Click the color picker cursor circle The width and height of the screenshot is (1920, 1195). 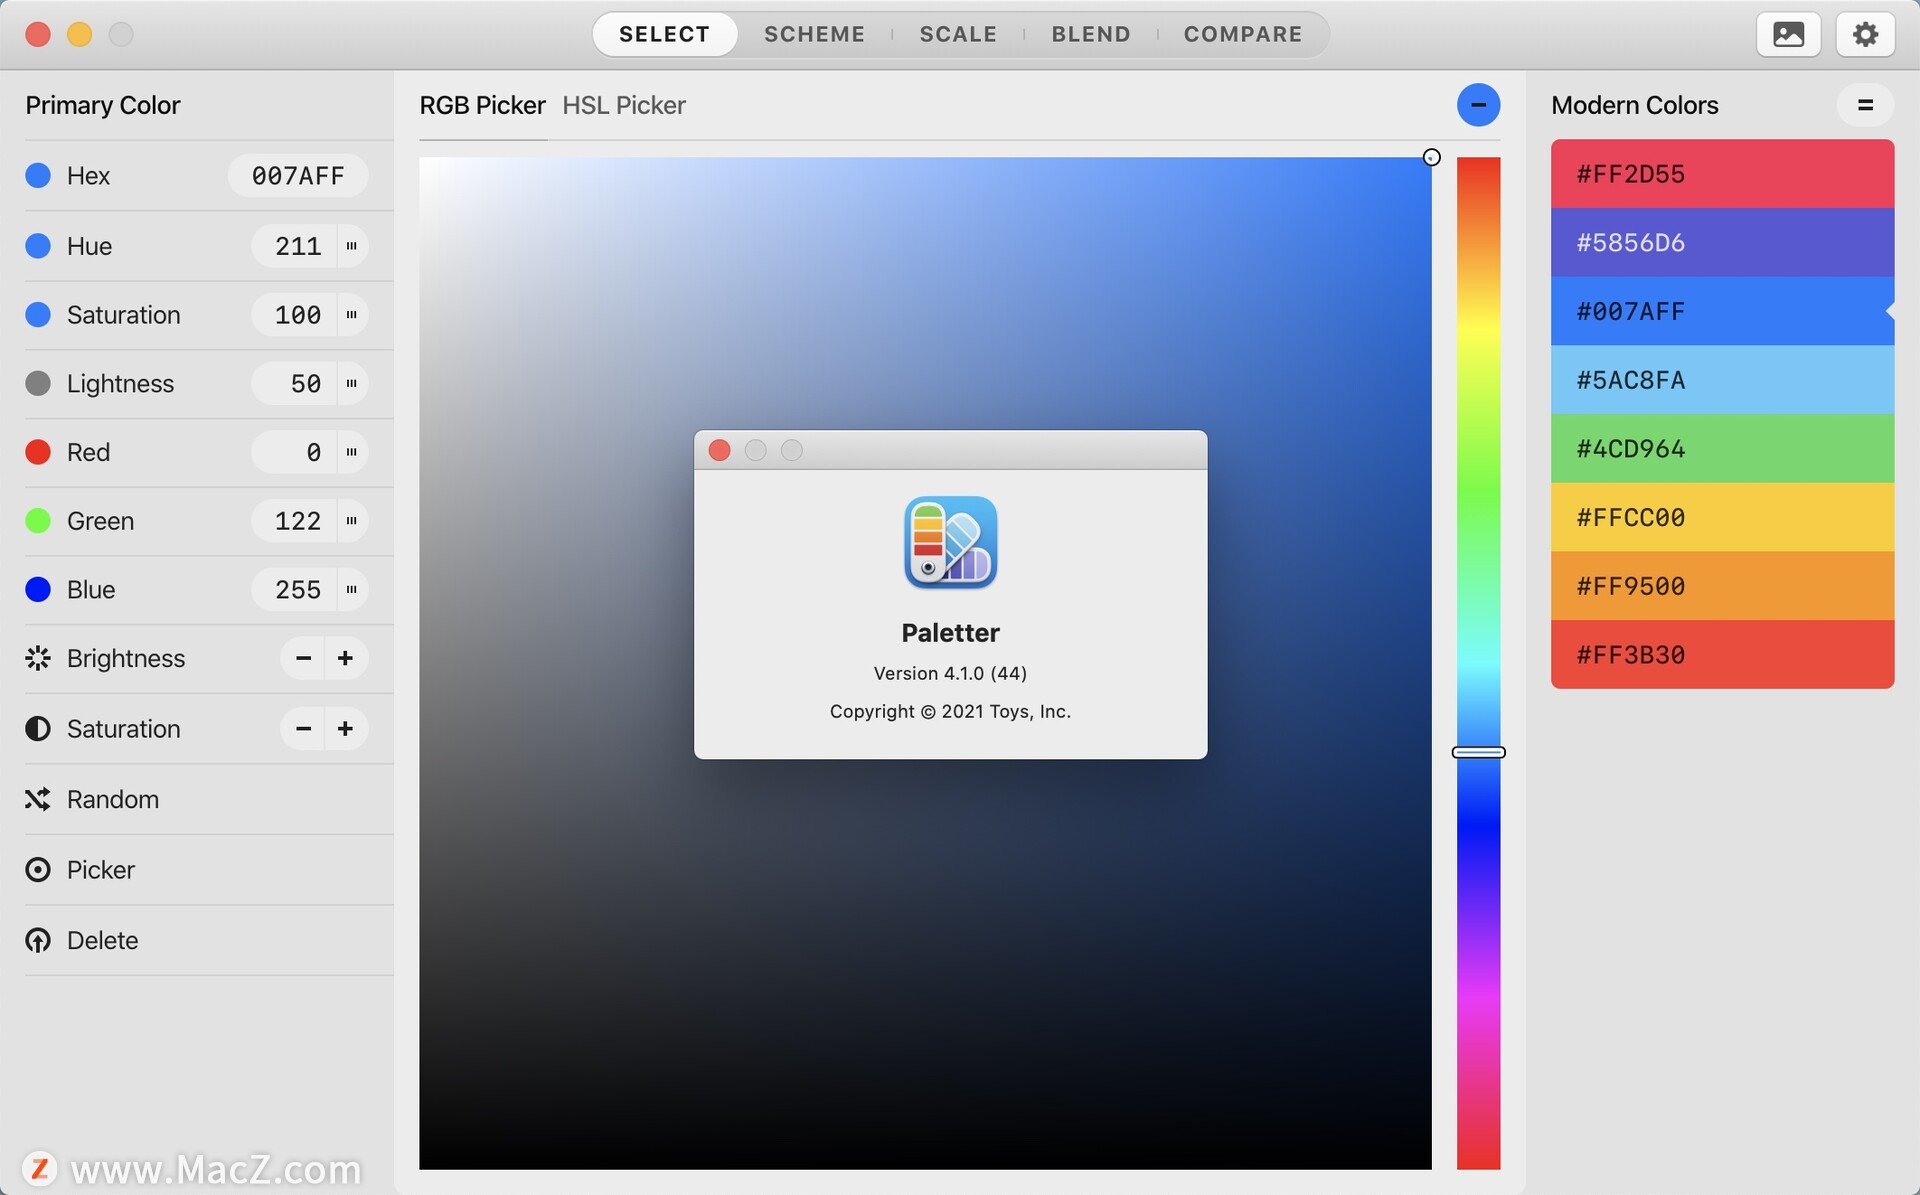point(1431,157)
